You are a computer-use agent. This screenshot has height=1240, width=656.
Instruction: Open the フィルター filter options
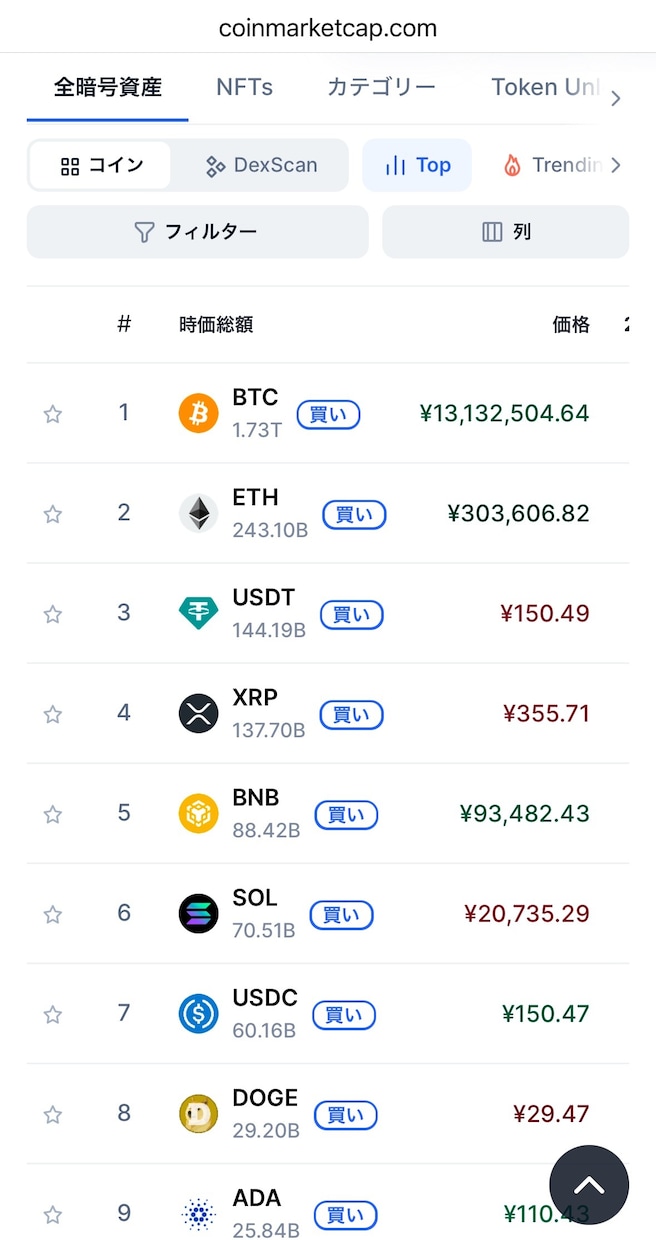tap(197, 232)
